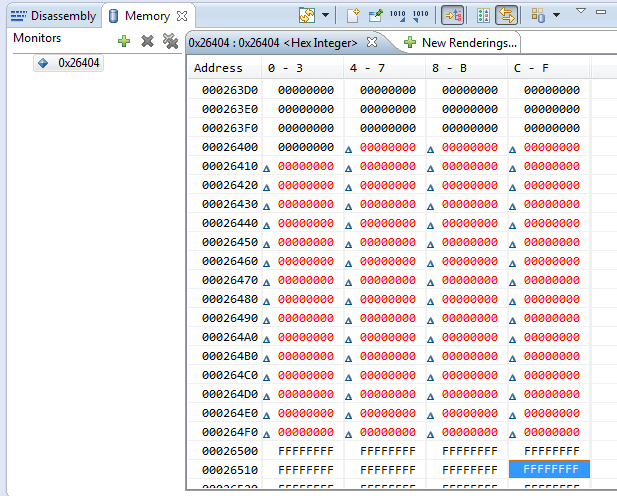The image size is (617, 496).
Task: Click the 8 - B column header
Action: (x=466, y=68)
